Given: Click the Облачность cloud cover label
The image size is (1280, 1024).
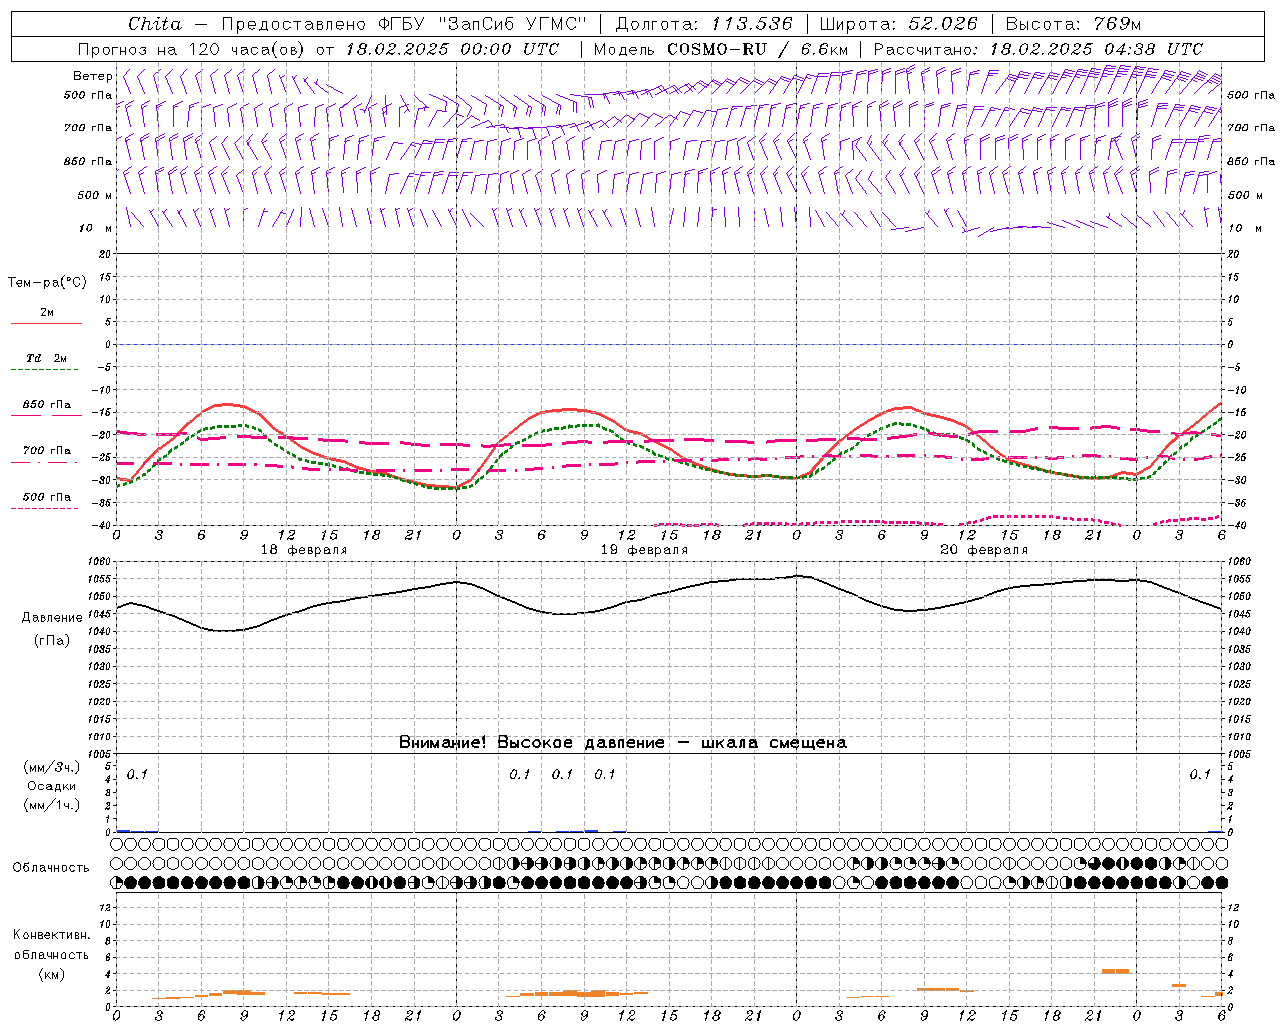Looking at the screenshot, I should (x=51, y=867).
